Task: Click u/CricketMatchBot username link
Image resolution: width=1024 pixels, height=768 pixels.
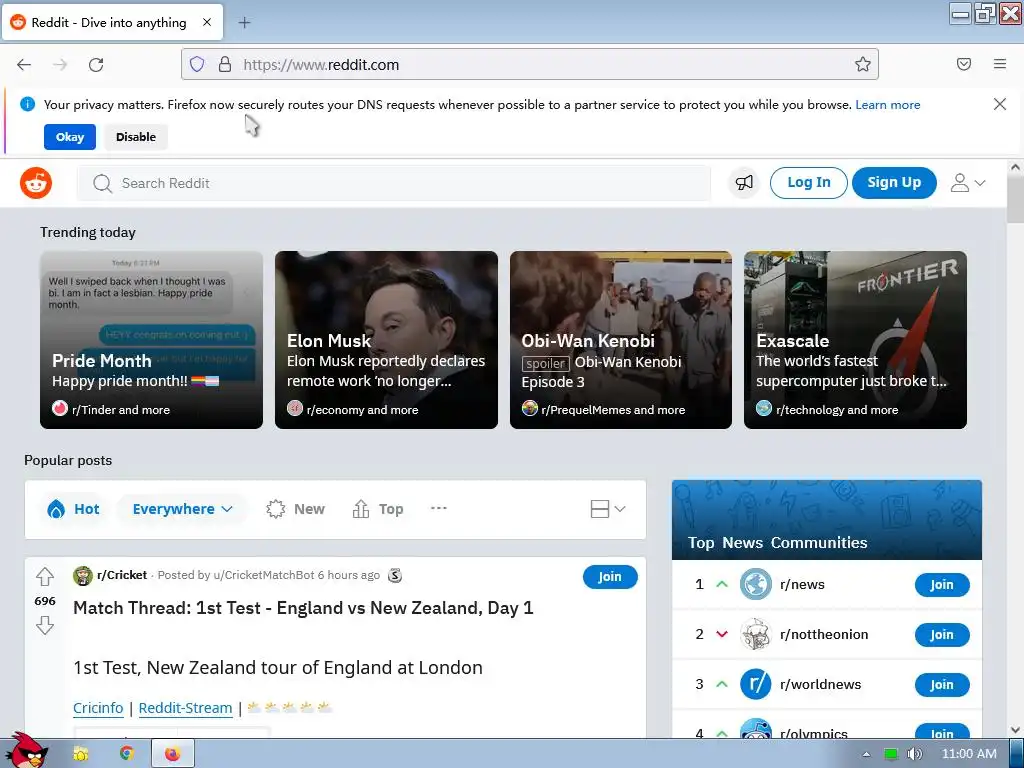Action: tap(264, 575)
